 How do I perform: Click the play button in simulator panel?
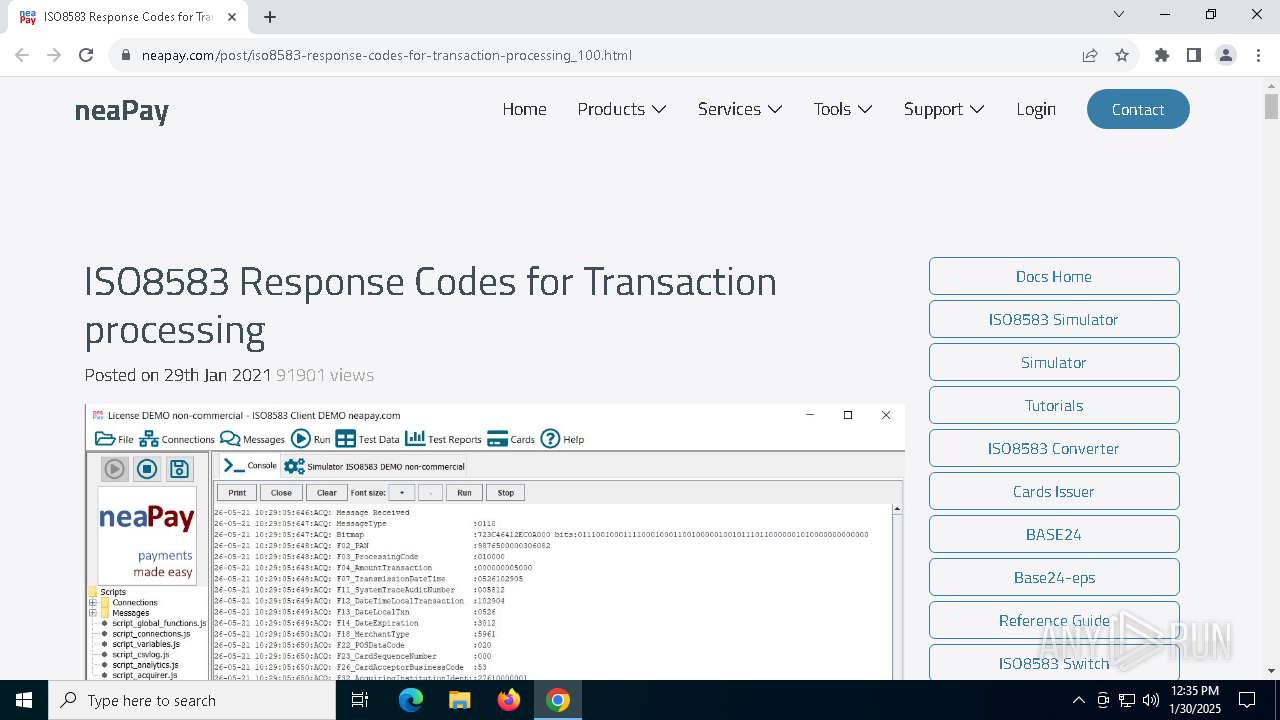[x=115, y=468]
